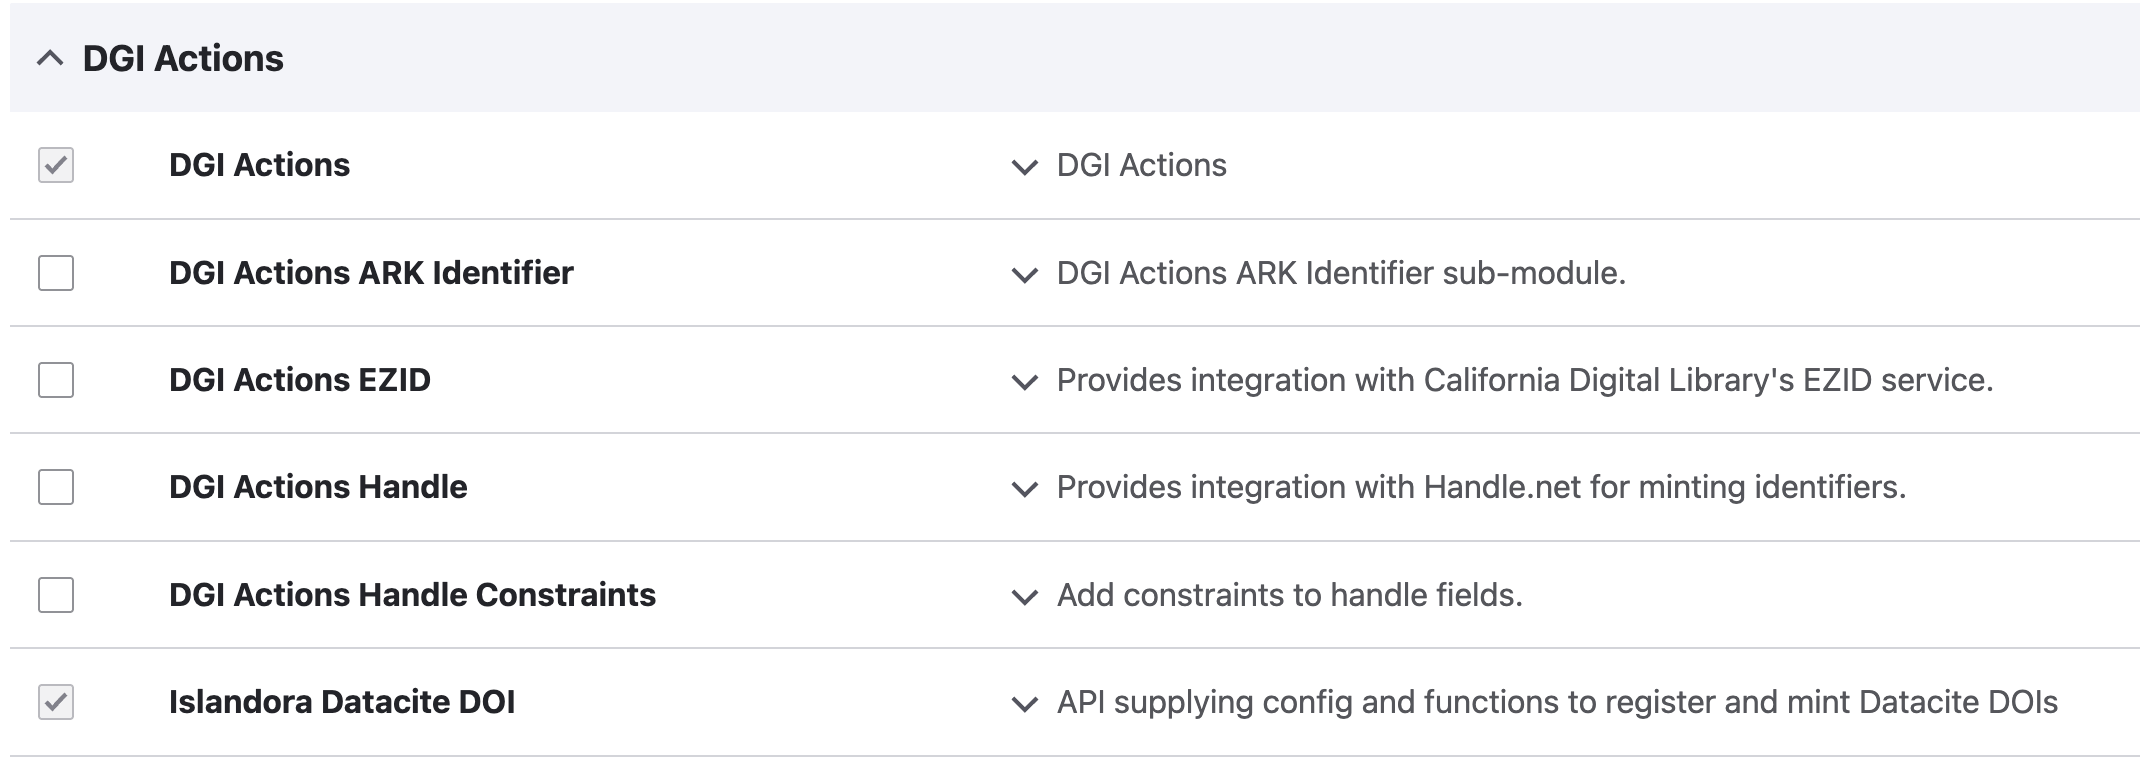The width and height of the screenshot is (2140, 766).
Task: Click the up chevron icon beside DGI Actions header
Action: coord(48,58)
